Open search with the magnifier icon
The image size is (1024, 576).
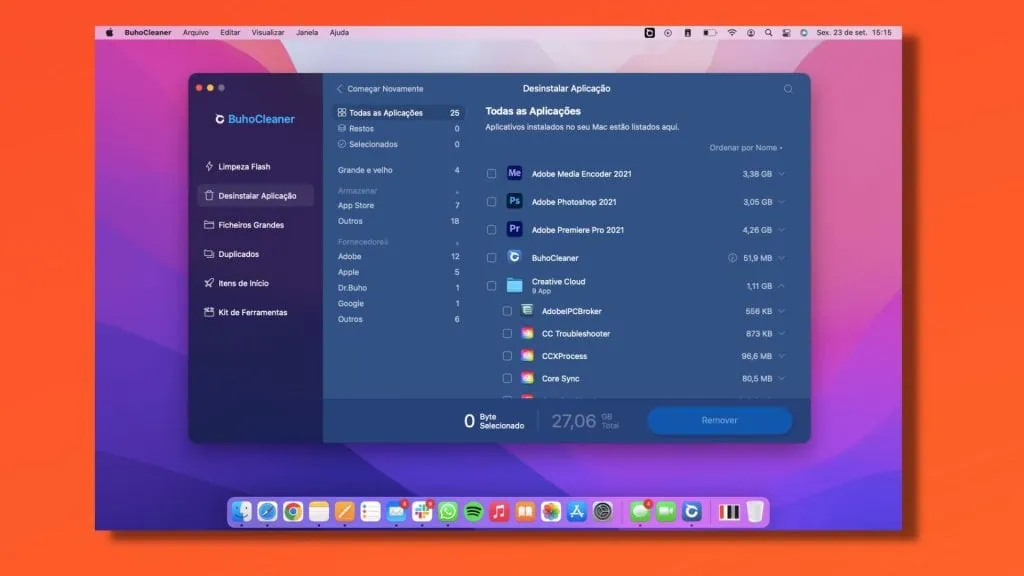[x=788, y=89]
